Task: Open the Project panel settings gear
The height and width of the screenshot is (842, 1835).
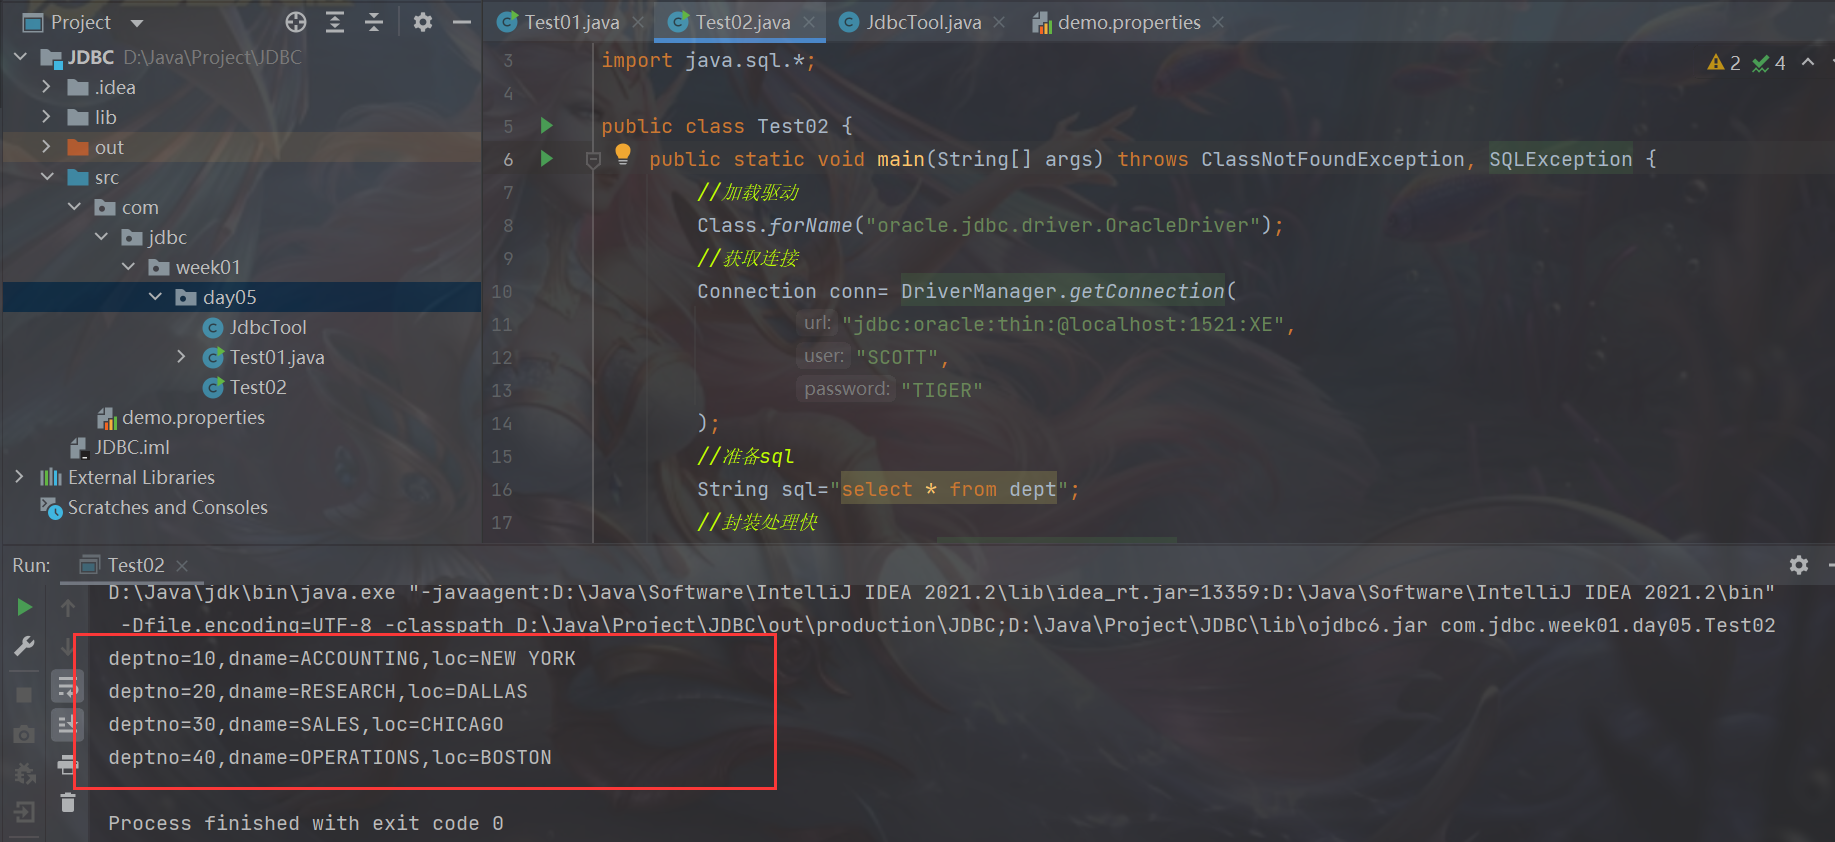Action: click(423, 22)
